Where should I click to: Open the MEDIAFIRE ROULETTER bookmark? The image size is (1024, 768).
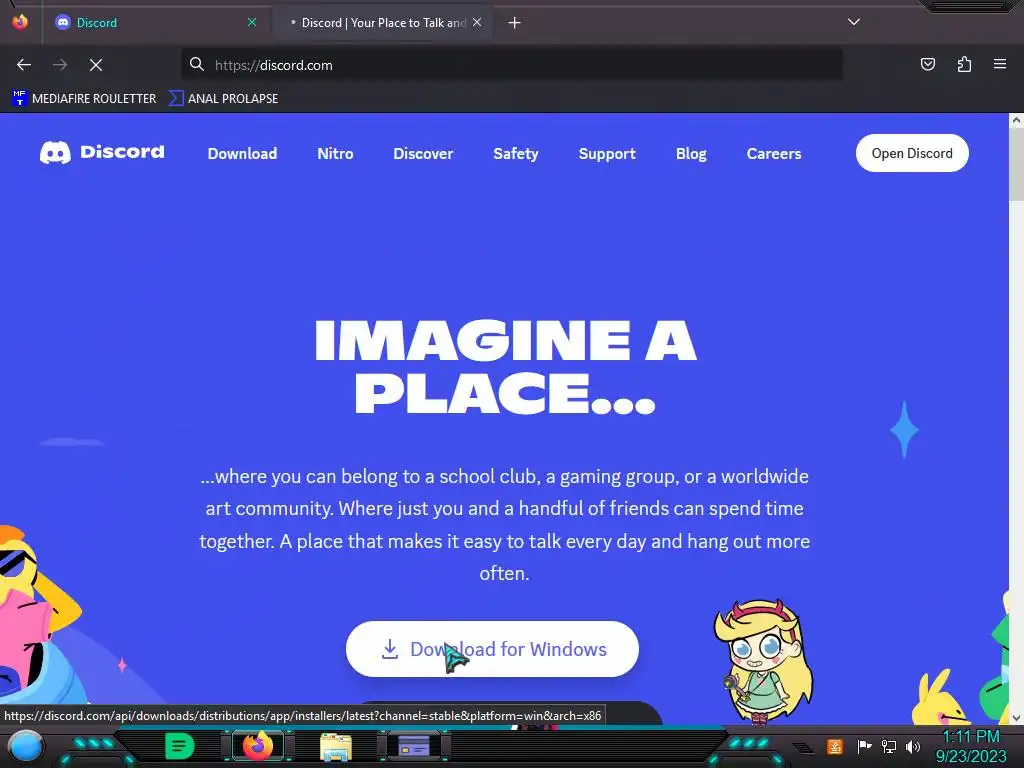[84, 99]
